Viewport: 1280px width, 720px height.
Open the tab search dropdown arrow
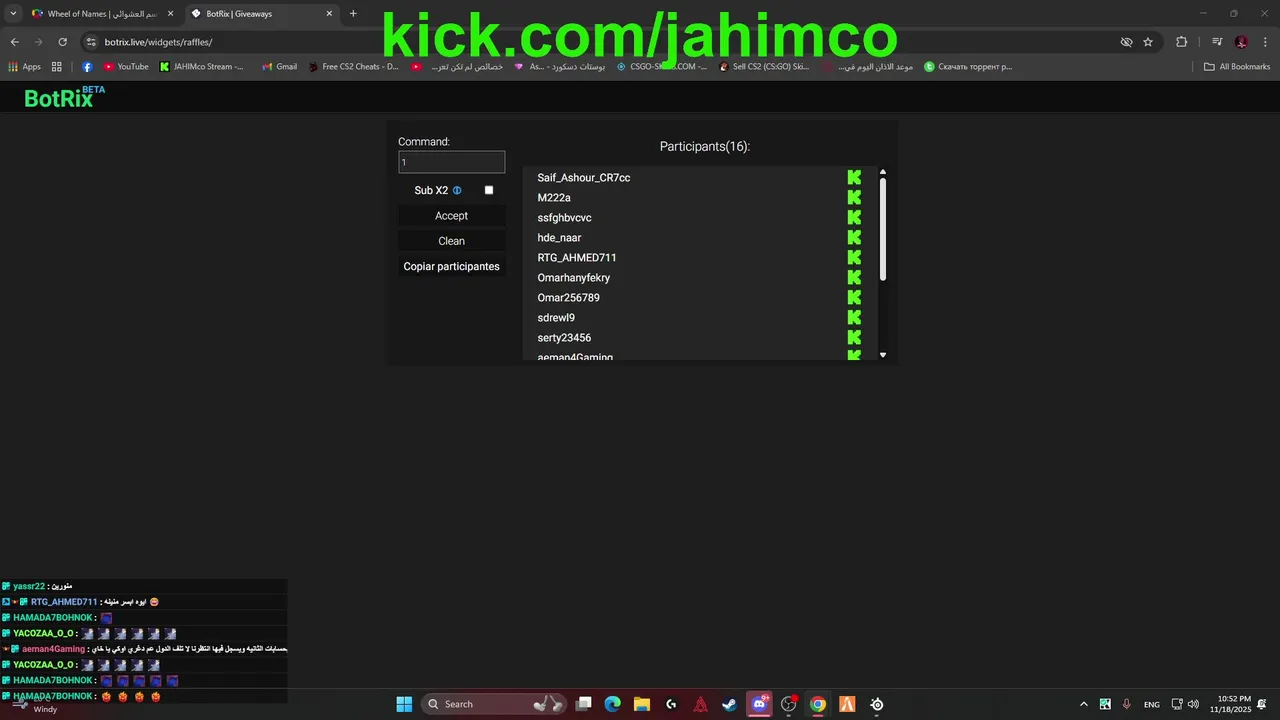pos(13,14)
